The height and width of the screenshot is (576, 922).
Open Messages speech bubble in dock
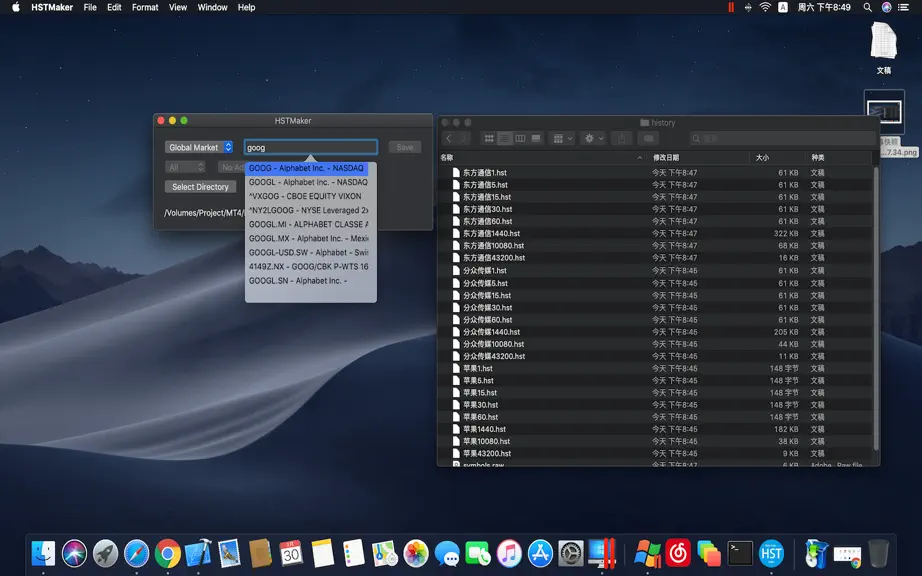[x=447, y=554]
